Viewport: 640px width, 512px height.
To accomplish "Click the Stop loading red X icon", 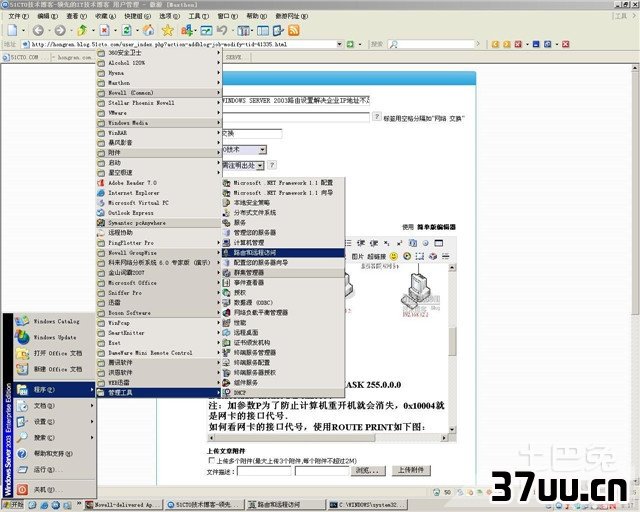I will click(x=104, y=30).
